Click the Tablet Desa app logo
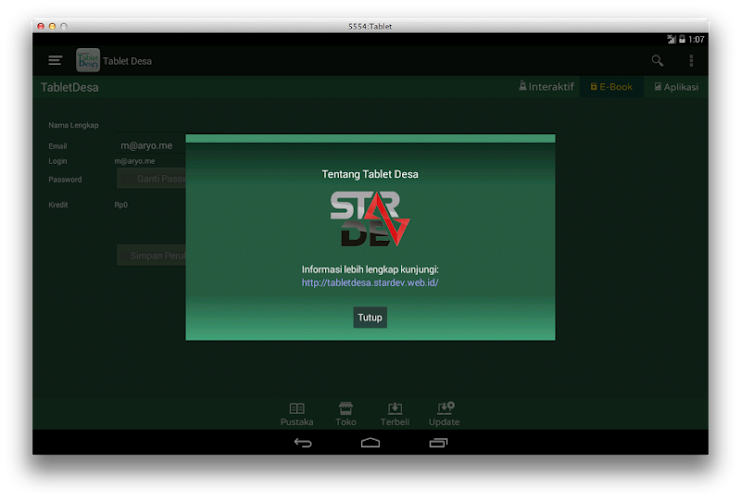741x500 pixels. [x=88, y=60]
